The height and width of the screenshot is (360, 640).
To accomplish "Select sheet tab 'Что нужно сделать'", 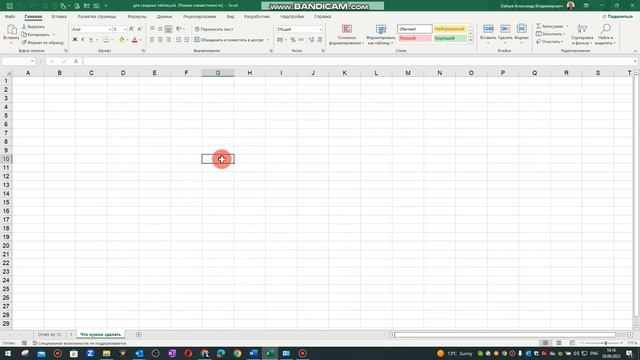I will tap(100, 334).
